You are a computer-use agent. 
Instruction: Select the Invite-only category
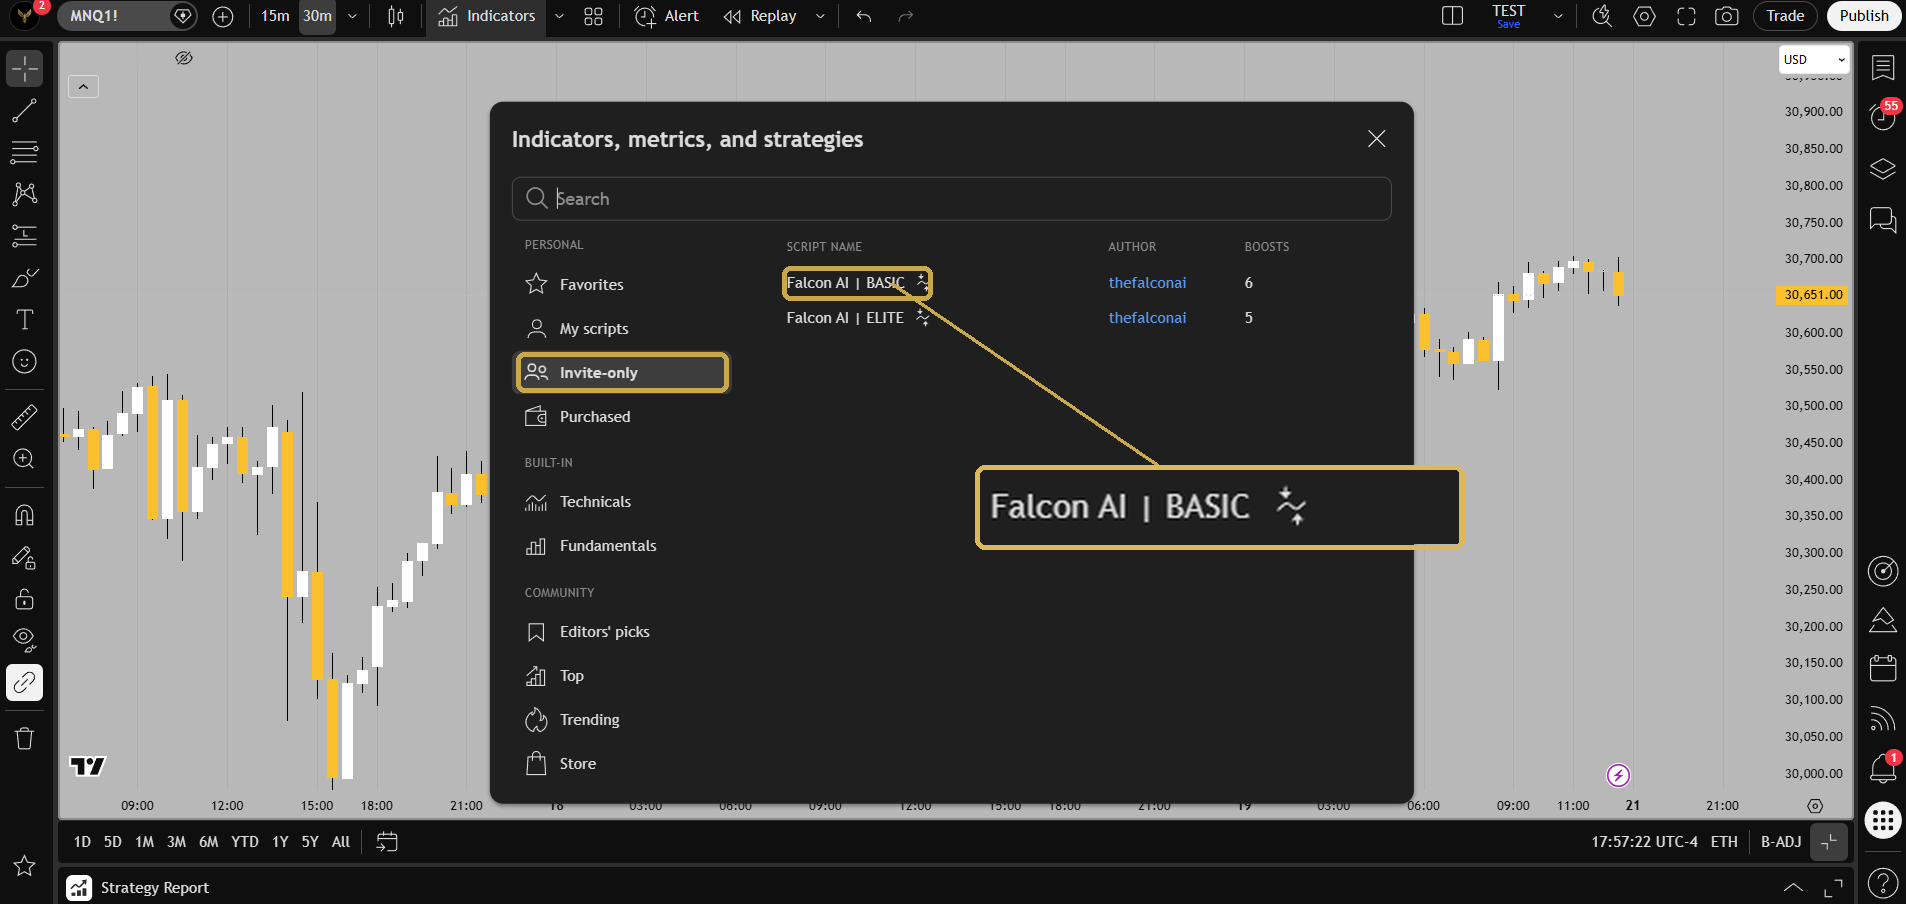click(x=621, y=372)
